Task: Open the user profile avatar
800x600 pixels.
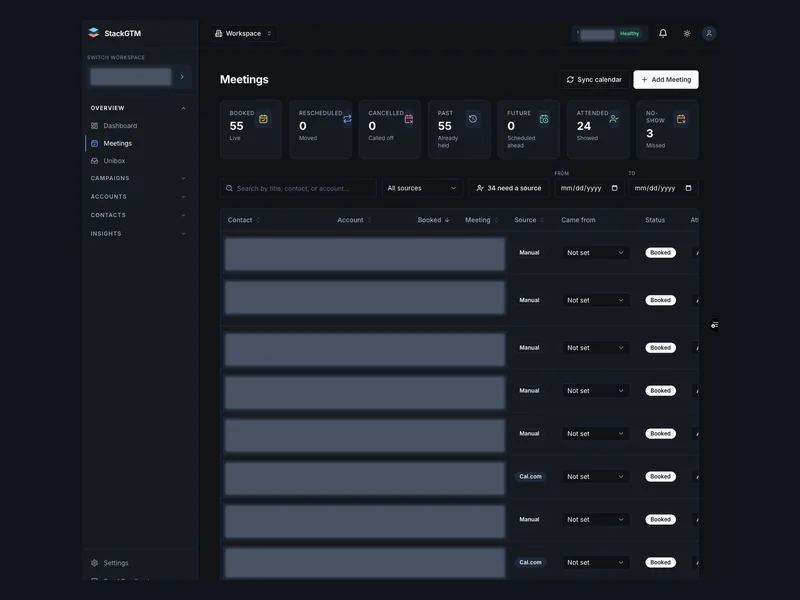Action: [x=709, y=33]
